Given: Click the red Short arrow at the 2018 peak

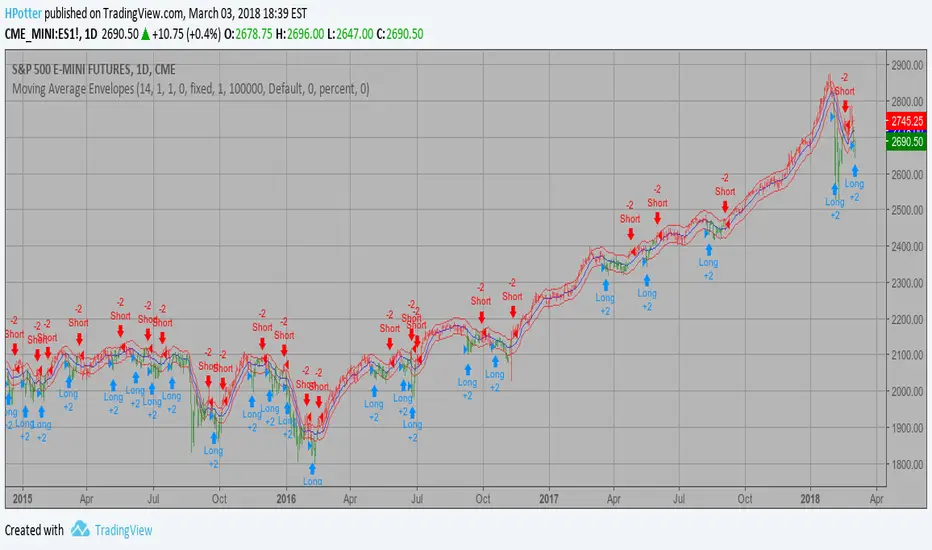Looking at the screenshot, I should tap(845, 106).
